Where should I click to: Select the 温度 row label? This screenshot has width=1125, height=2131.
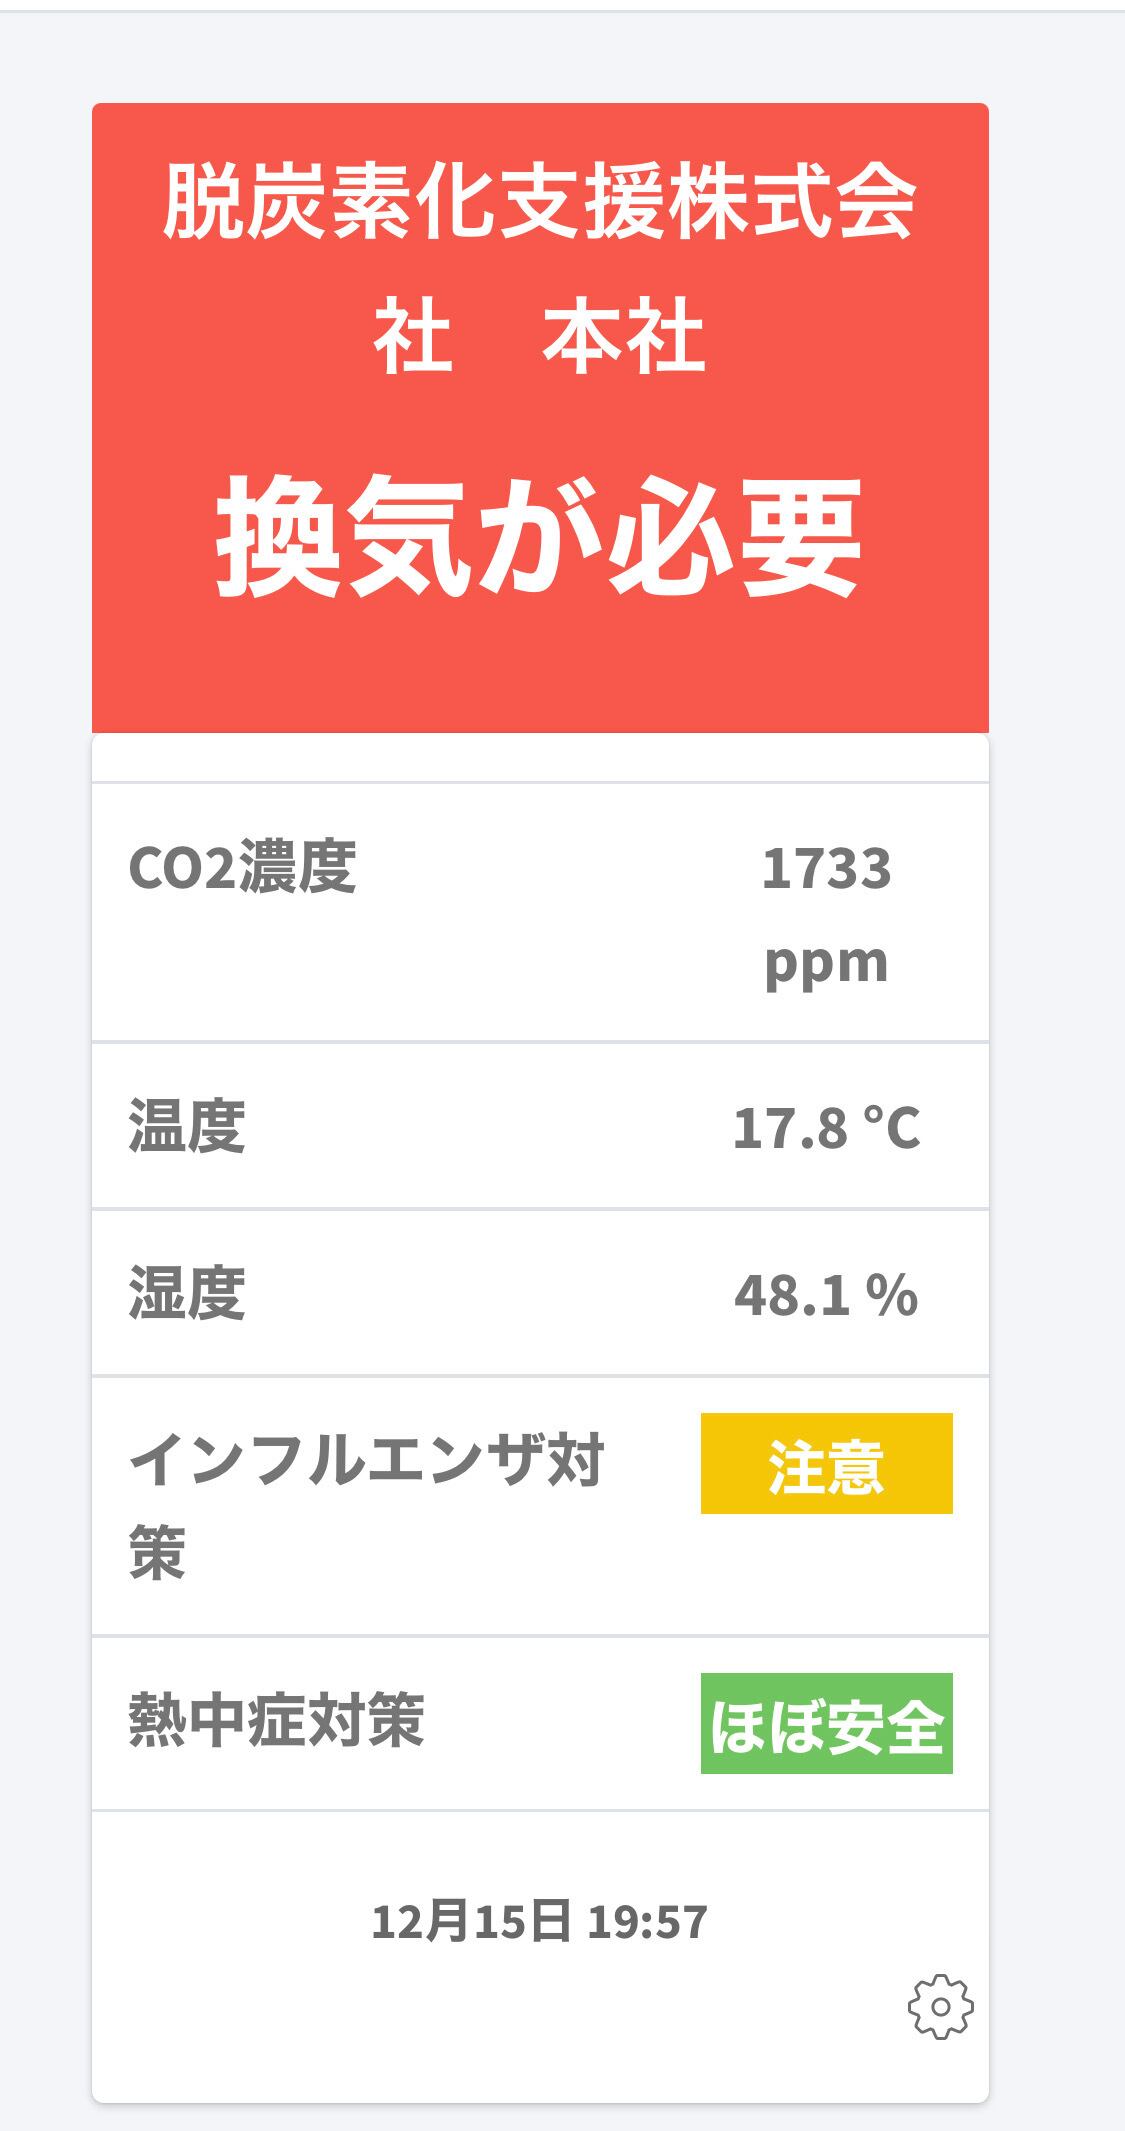(187, 1126)
